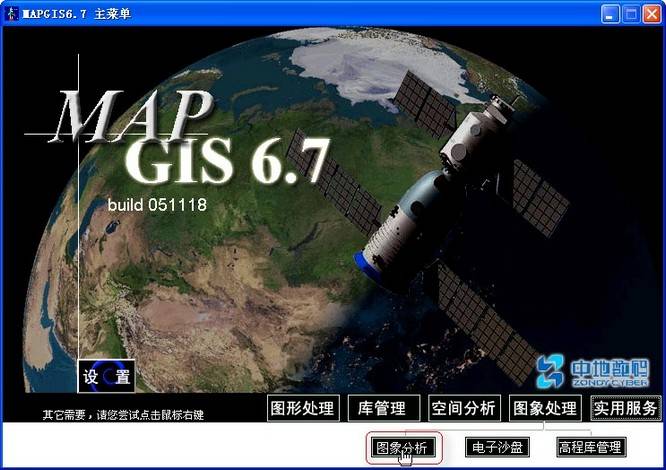The width and height of the screenshot is (666, 470).
Task: Select the 图形处理 menu button
Action: (303, 408)
